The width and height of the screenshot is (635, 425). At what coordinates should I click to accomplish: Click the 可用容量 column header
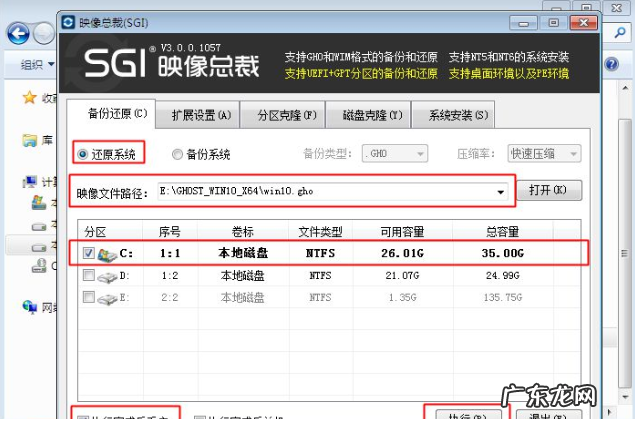(403, 231)
